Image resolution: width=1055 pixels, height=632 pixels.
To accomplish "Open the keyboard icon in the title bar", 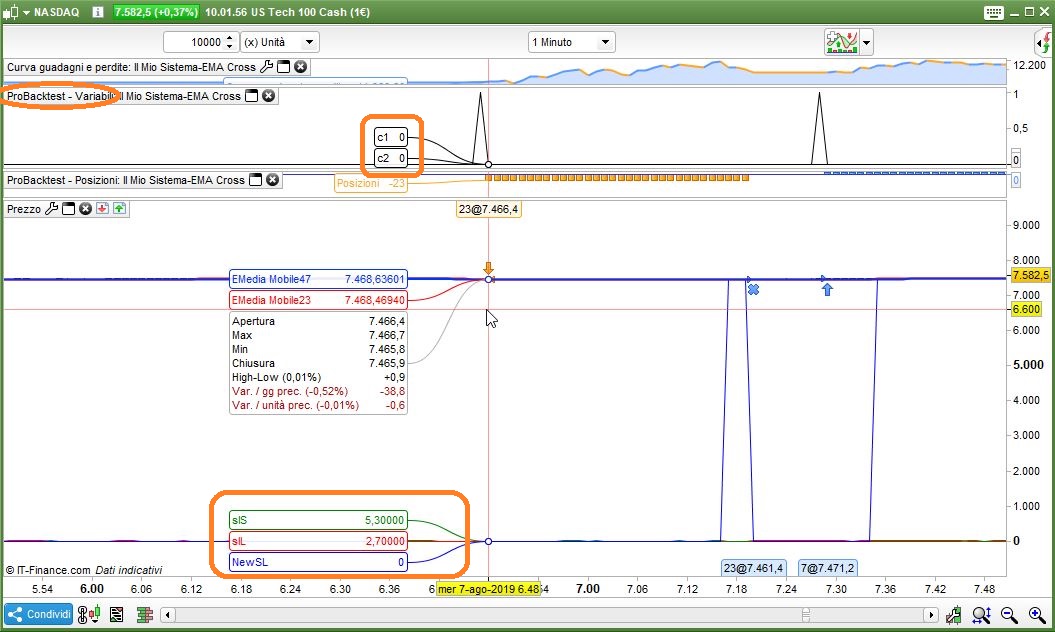I will click(993, 12).
